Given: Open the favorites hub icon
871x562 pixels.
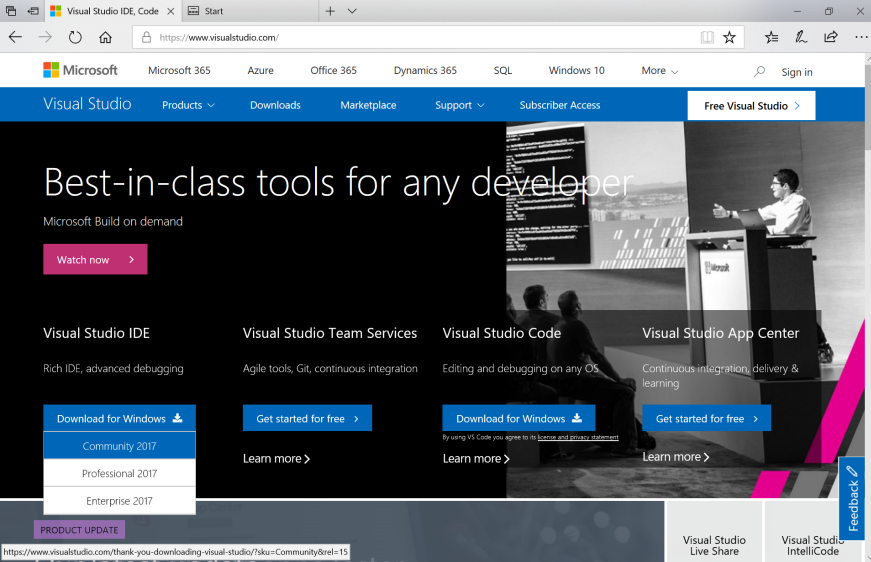Looking at the screenshot, I should coord(771,37).
